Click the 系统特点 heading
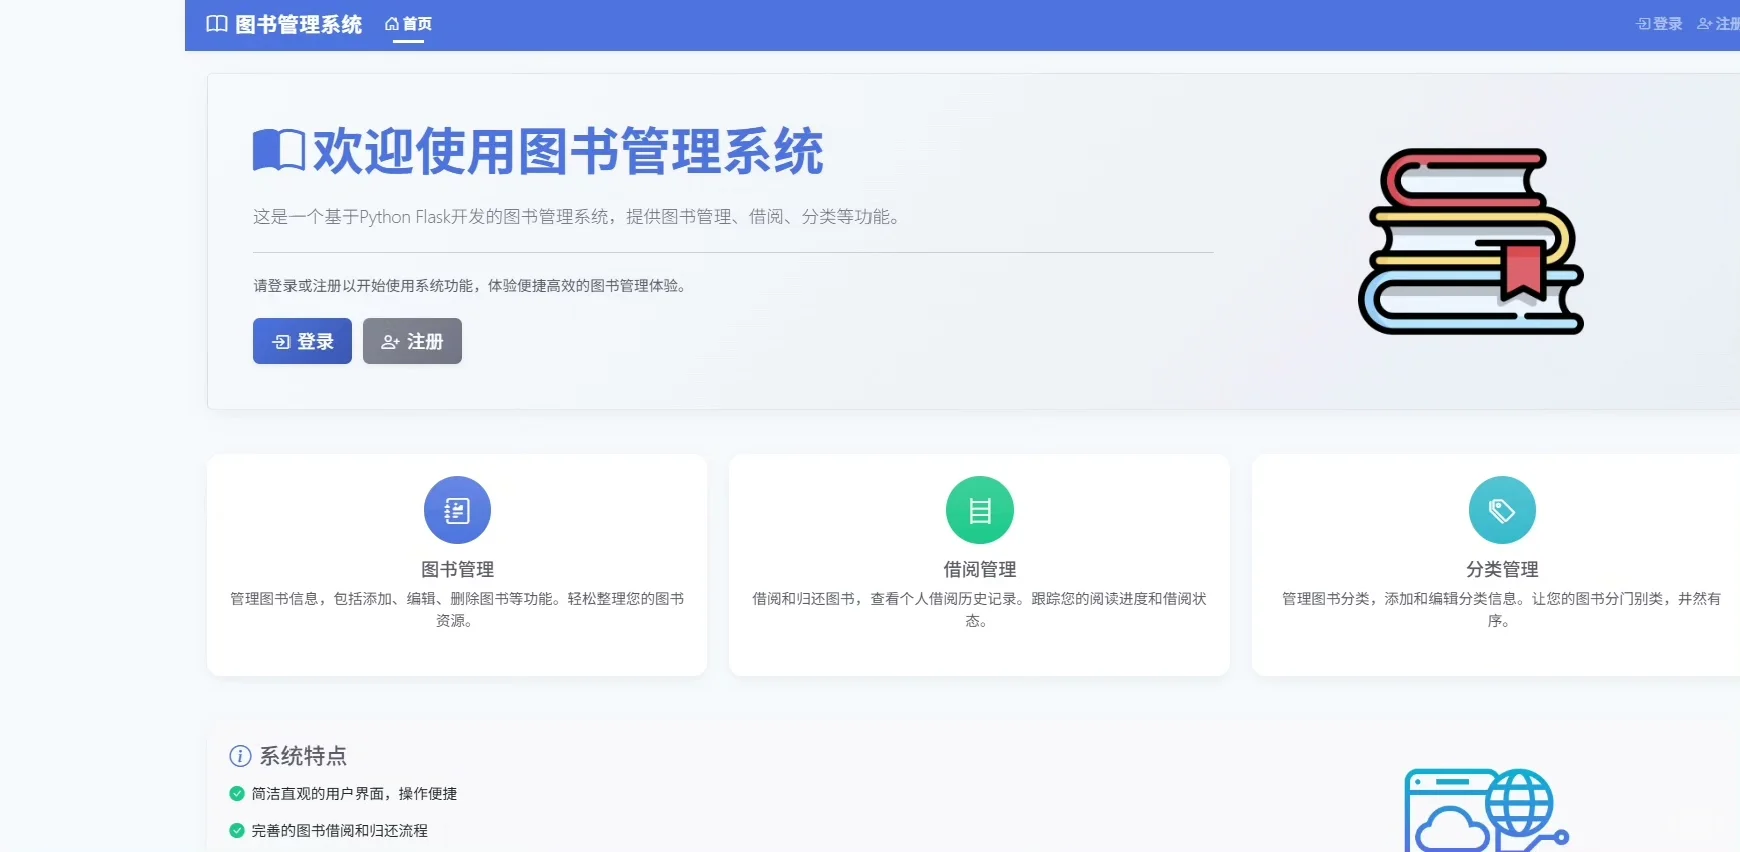Image resolution: width=1740 pixels, height=852 pixels. pos(303,756)
